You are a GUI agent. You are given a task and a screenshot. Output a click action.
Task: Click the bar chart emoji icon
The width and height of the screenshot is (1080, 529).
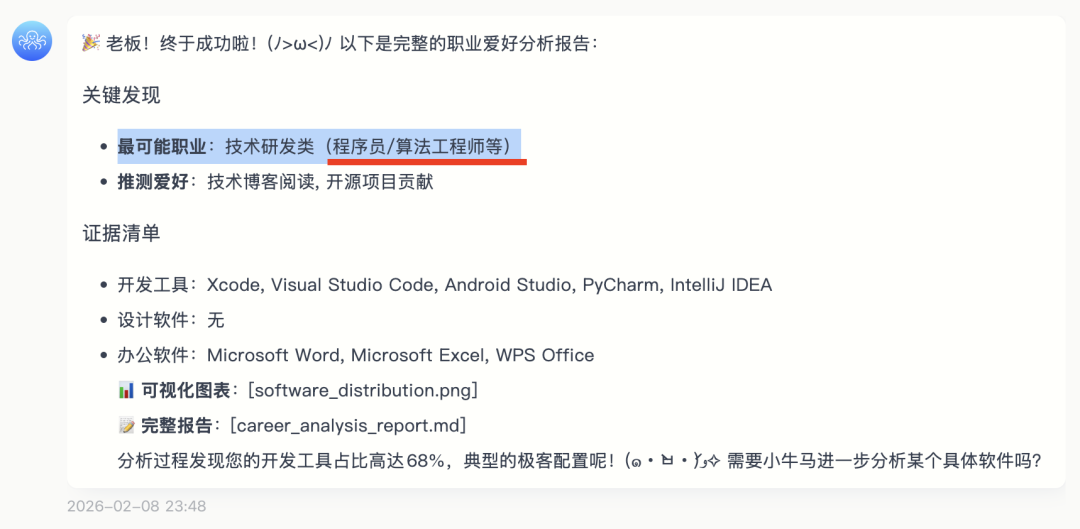coord(126,390)
